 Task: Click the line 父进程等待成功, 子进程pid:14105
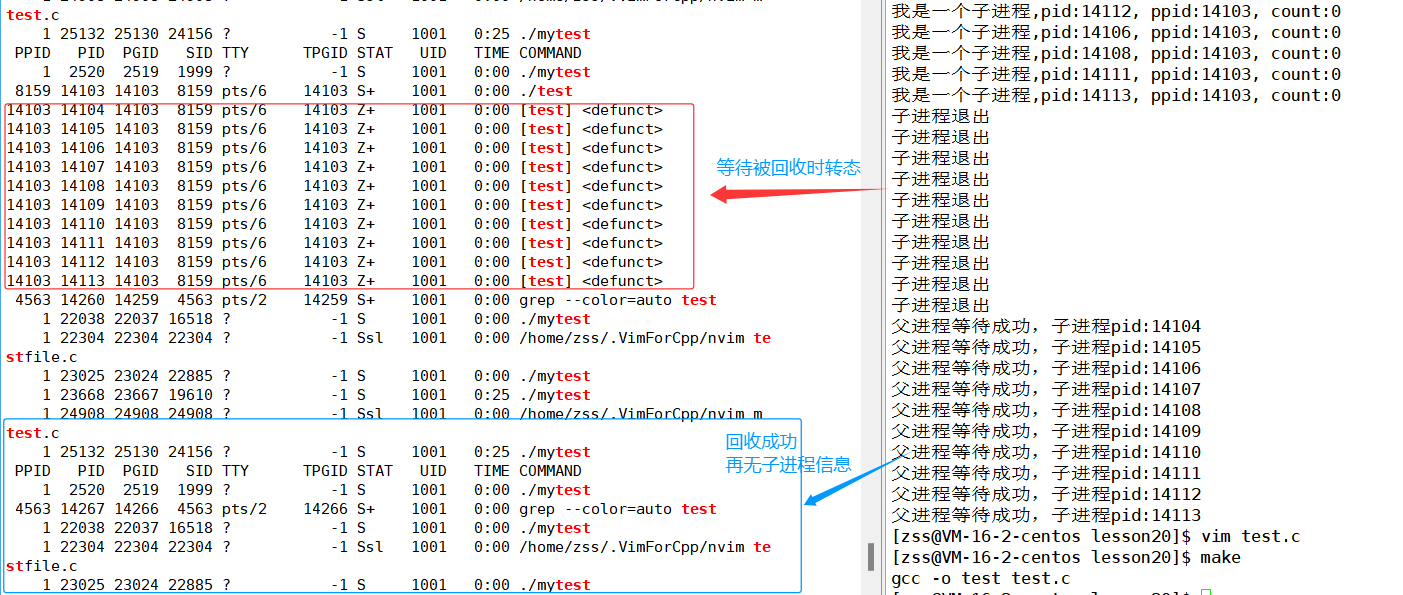(1046, 347)
